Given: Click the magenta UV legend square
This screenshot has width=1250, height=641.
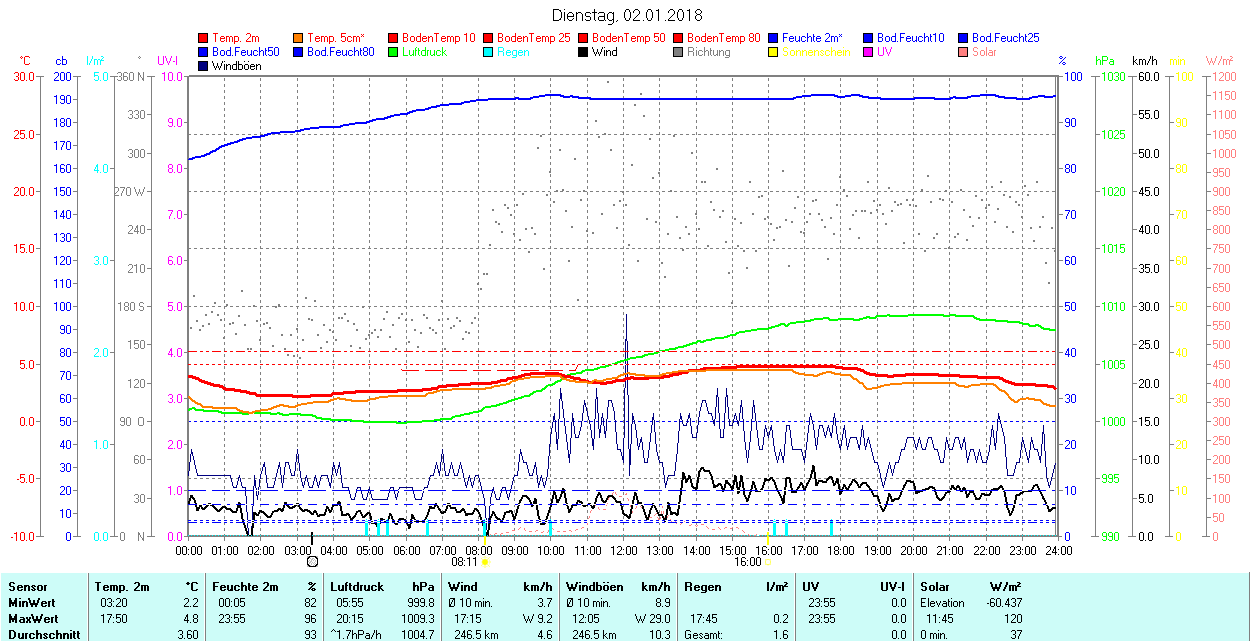Looking at the screenshot, I should tap(868, 52).
